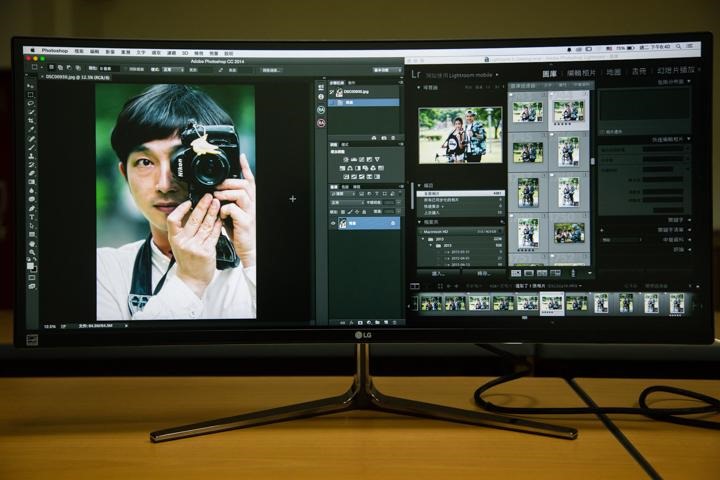Select the Lasso tool
Image resolution: width=720 pixels, height=480 pixels.
pos(31,103)
